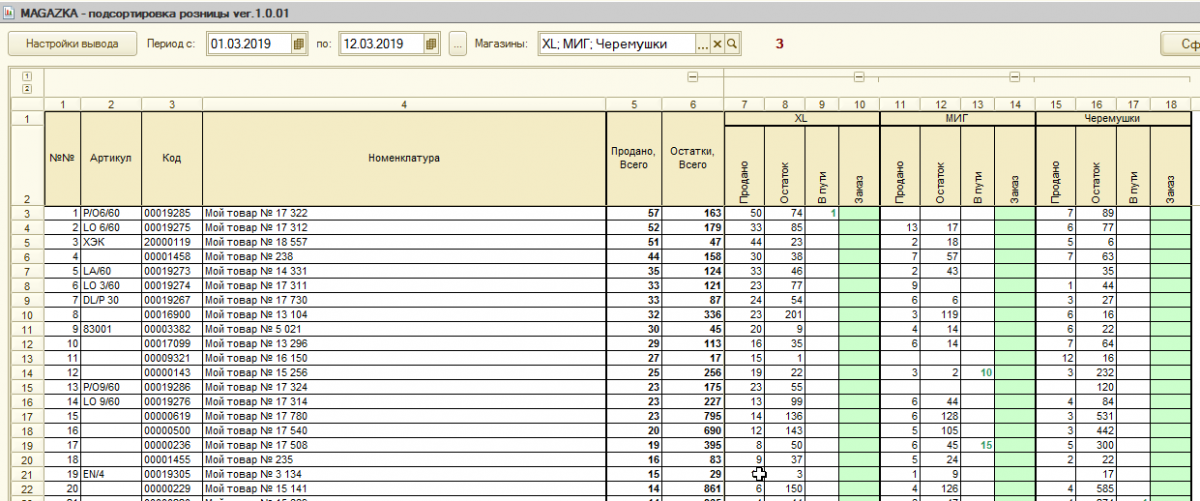
Task: Select column header 4
Action: pos(404,104)
